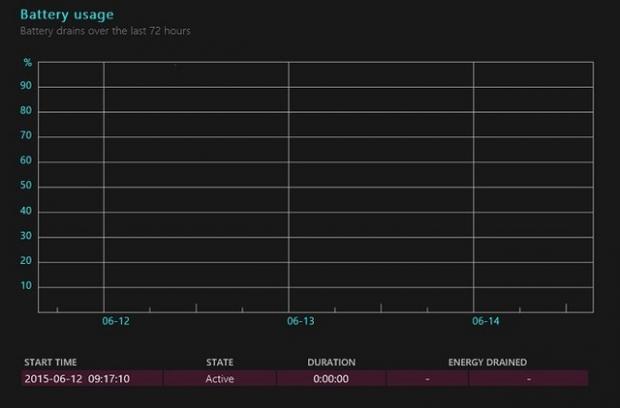The width and height of the screenshot is (620, 408).
Task: Click the ENERGY DRAINED column header
Action: coord(488,362)
